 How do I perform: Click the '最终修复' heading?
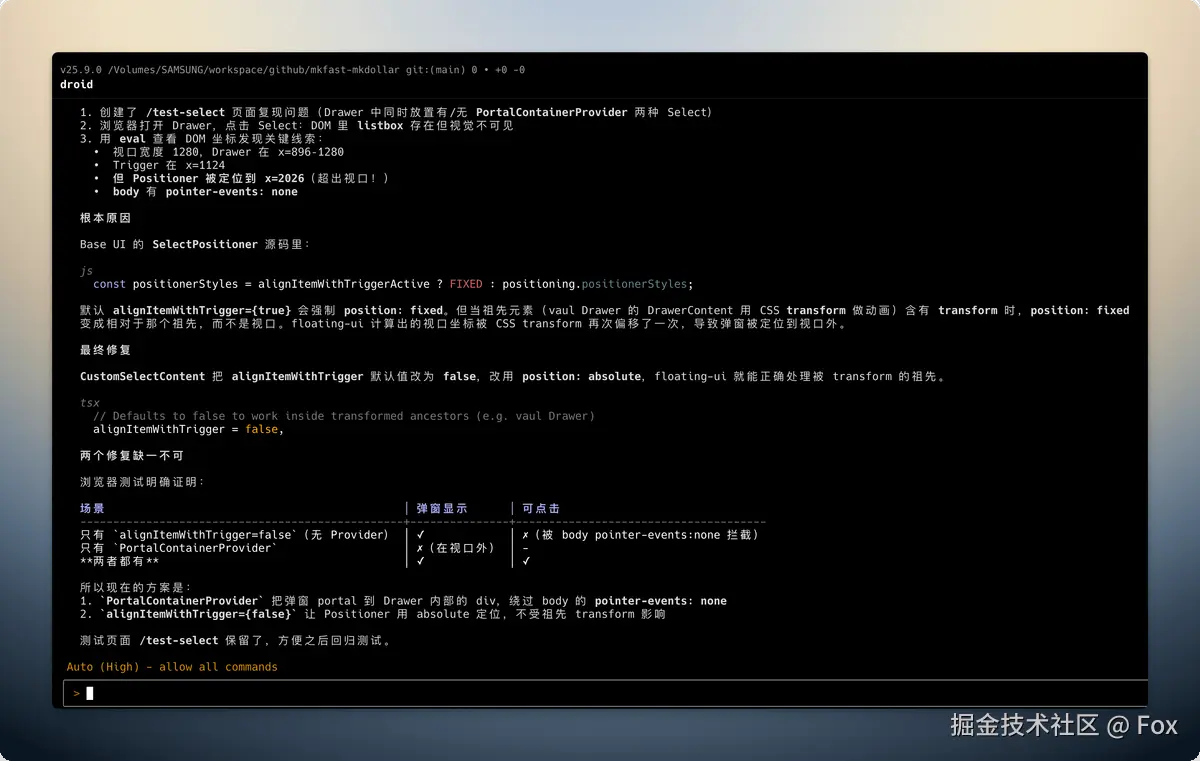106,350
